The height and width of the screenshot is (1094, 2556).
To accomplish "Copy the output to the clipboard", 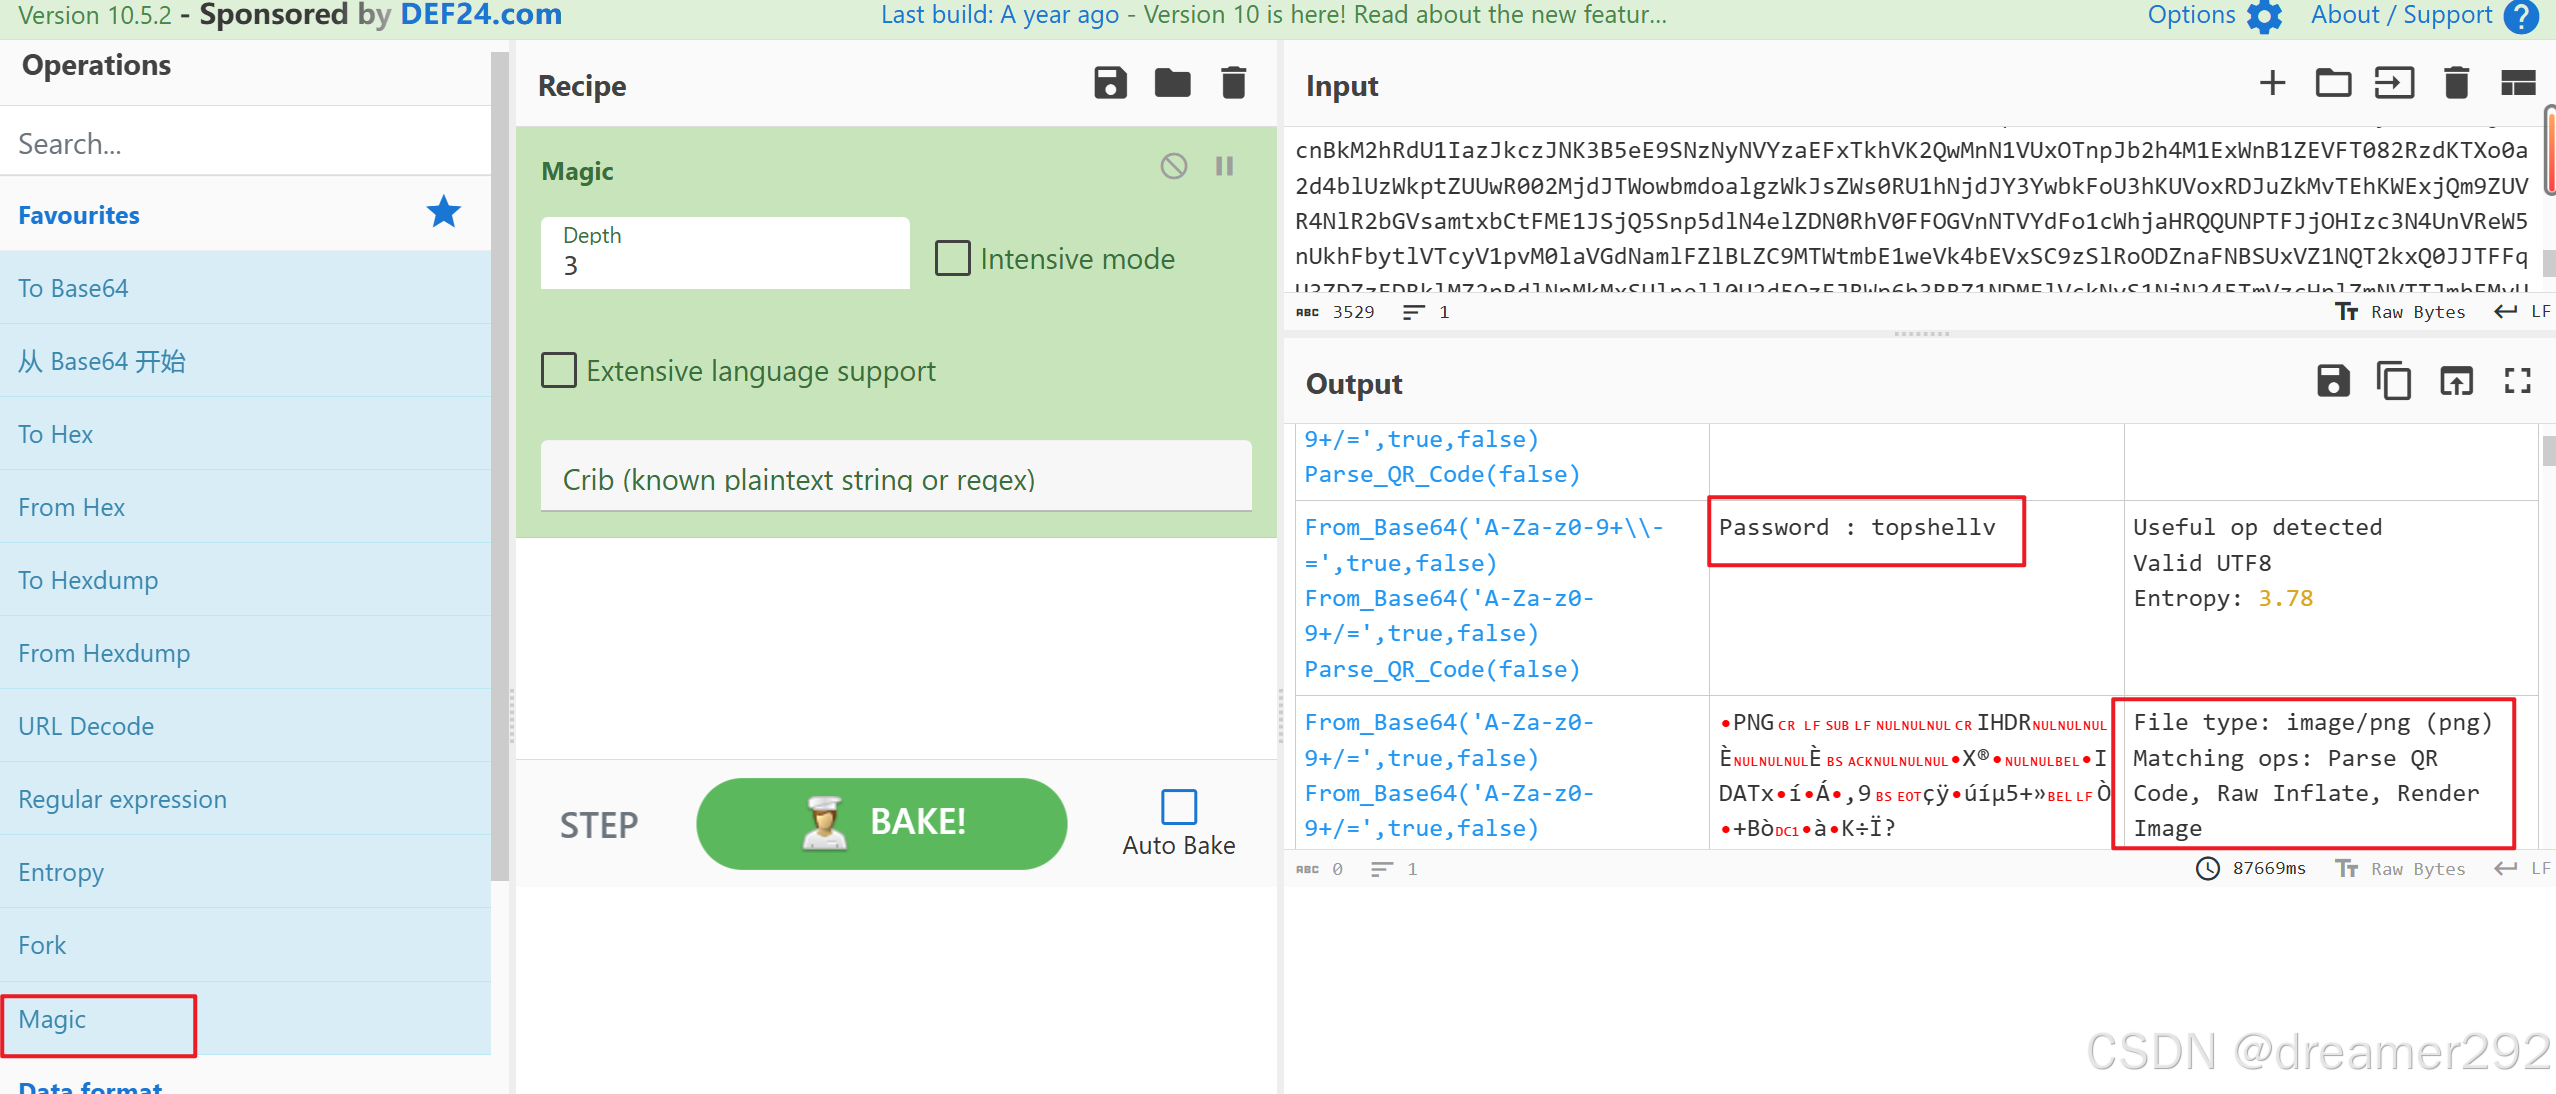I will (2394, 381).
